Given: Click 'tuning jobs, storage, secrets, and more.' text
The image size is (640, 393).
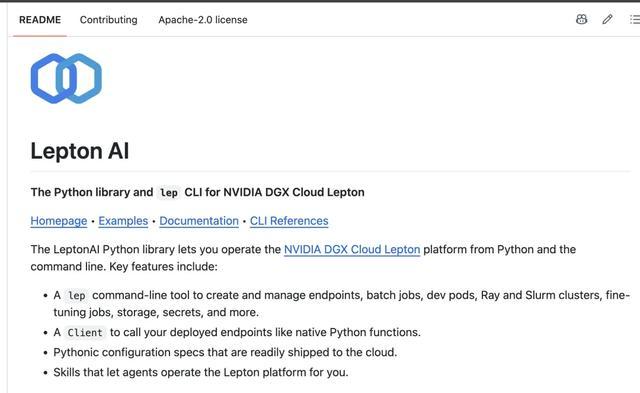Looking at the screenshot, I should 156,312.
